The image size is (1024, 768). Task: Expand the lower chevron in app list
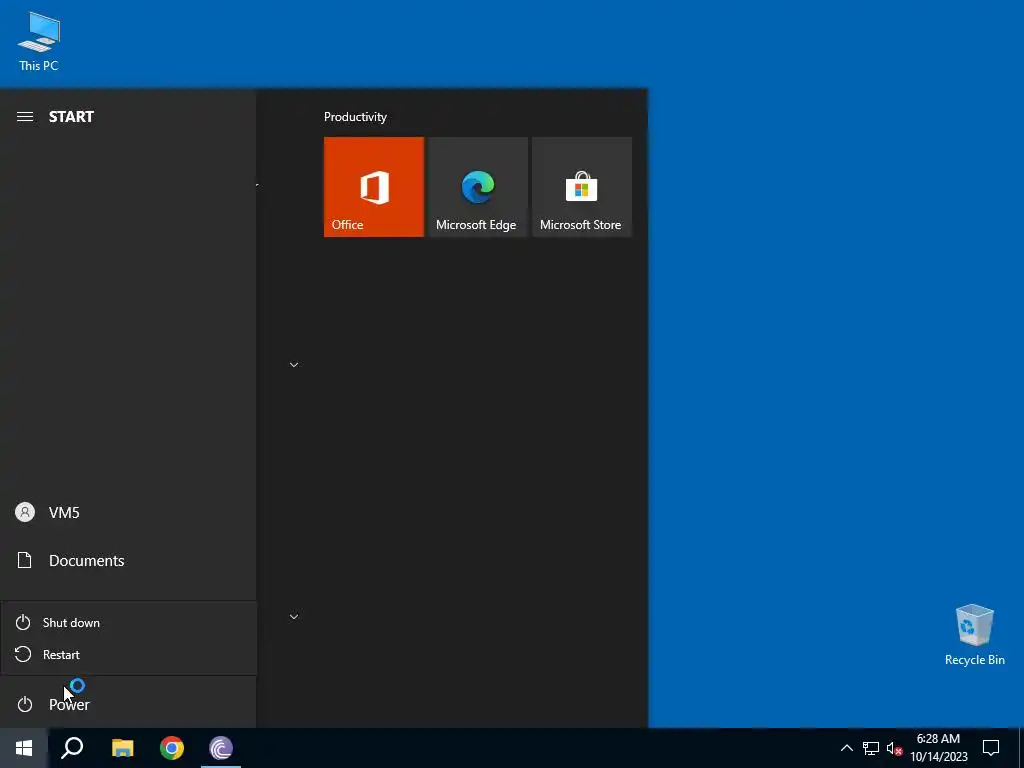(294, 616)
